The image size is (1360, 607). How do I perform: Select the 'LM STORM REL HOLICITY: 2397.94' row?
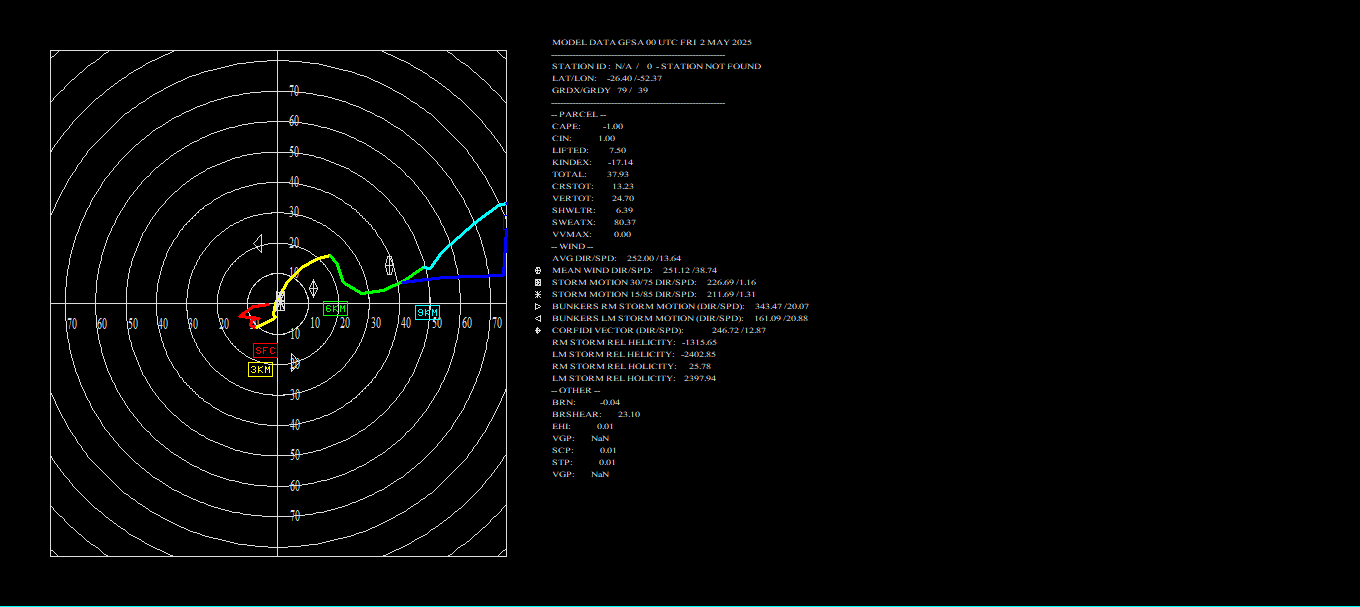click(x=634, y=378)
